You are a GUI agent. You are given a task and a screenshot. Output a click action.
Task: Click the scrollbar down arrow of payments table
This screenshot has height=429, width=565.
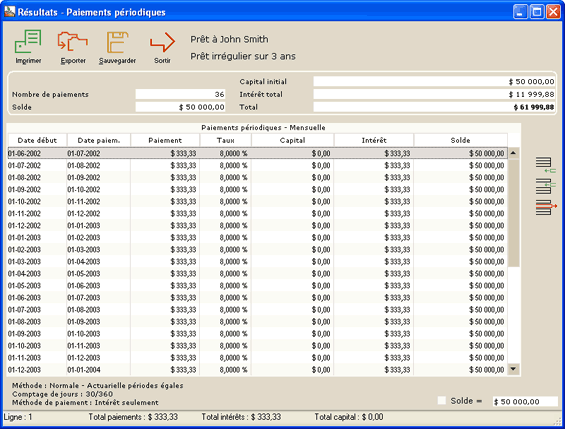click(x=513, y=369)
